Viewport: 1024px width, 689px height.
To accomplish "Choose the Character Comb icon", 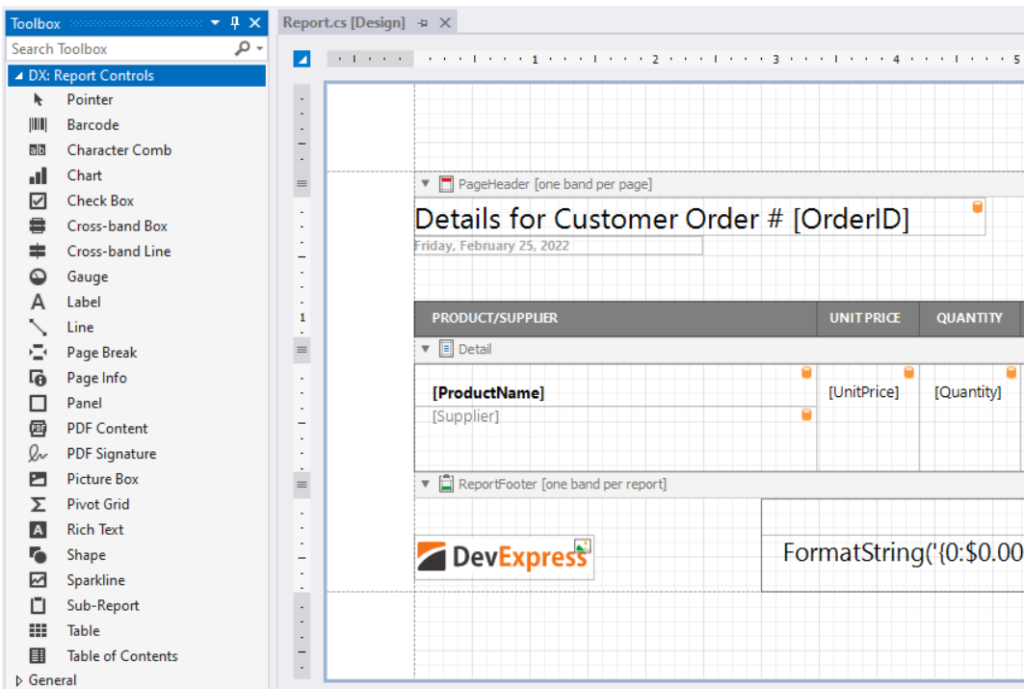I will tap(38, 150).
